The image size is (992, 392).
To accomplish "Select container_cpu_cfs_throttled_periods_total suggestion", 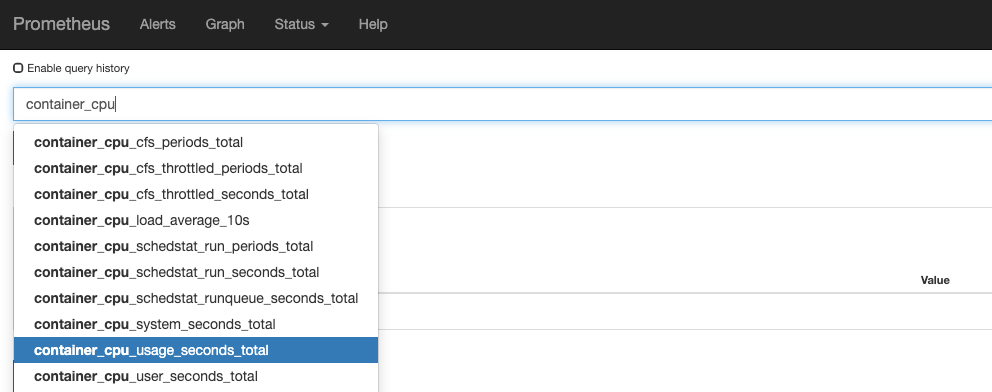I will (196, 168).
